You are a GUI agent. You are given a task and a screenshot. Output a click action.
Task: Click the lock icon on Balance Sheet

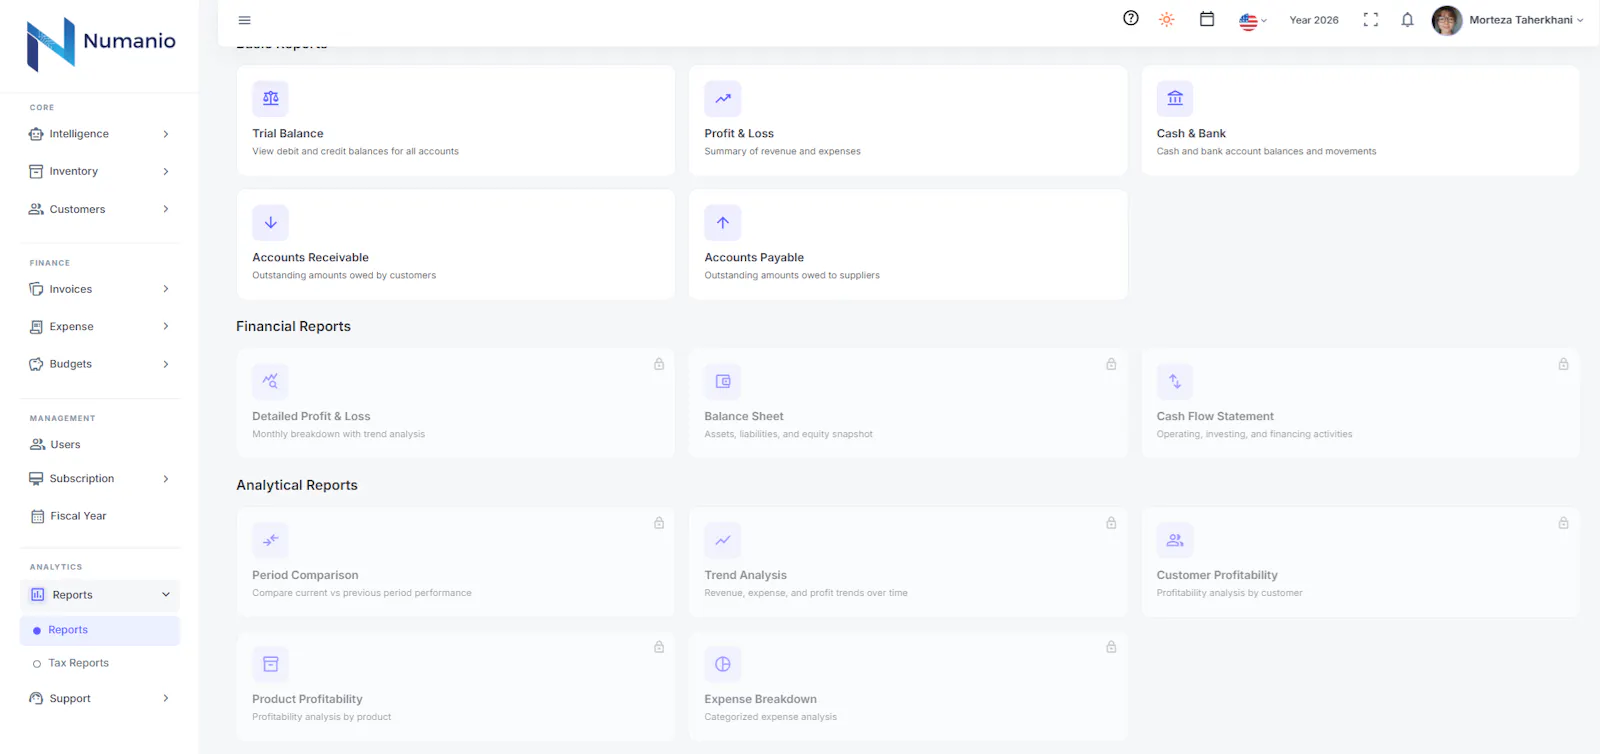click(1111, 364)
